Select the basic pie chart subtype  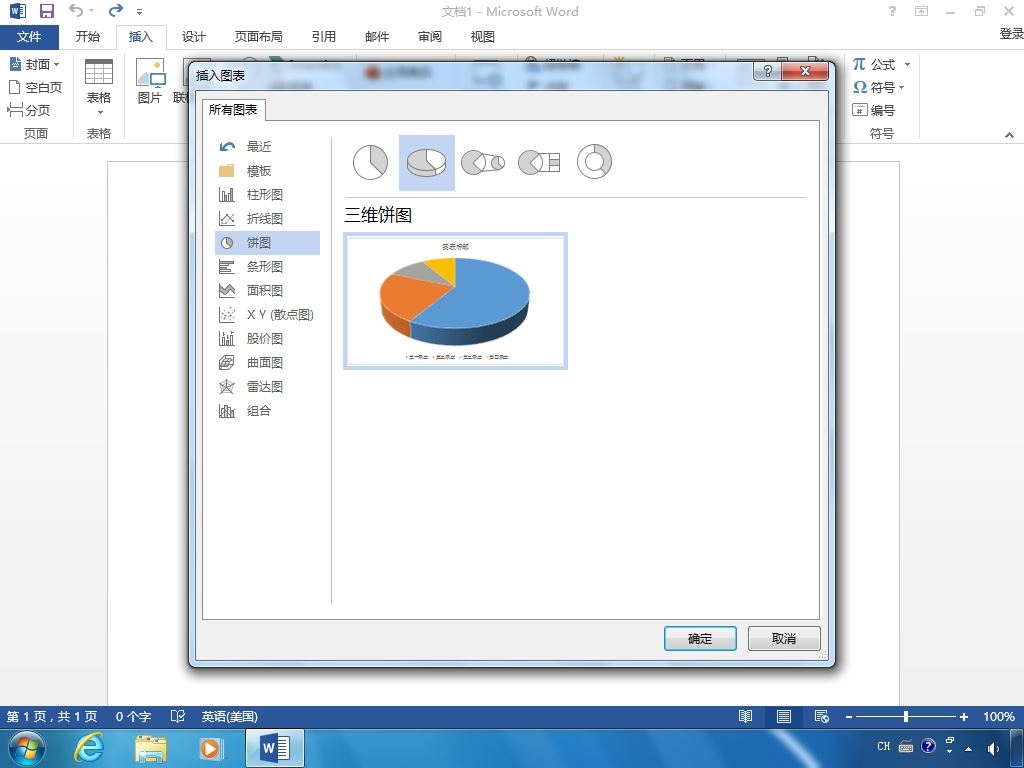(370, 162)
